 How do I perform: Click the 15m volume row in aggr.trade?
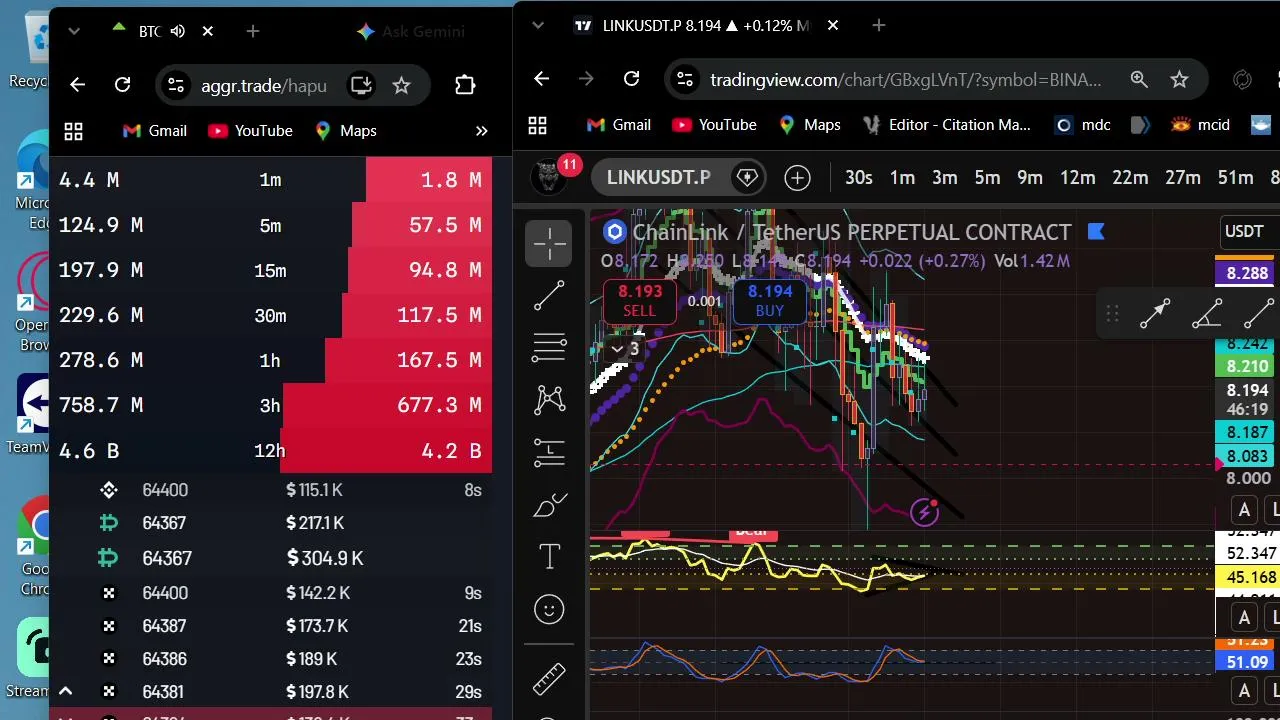coord(271,270)
